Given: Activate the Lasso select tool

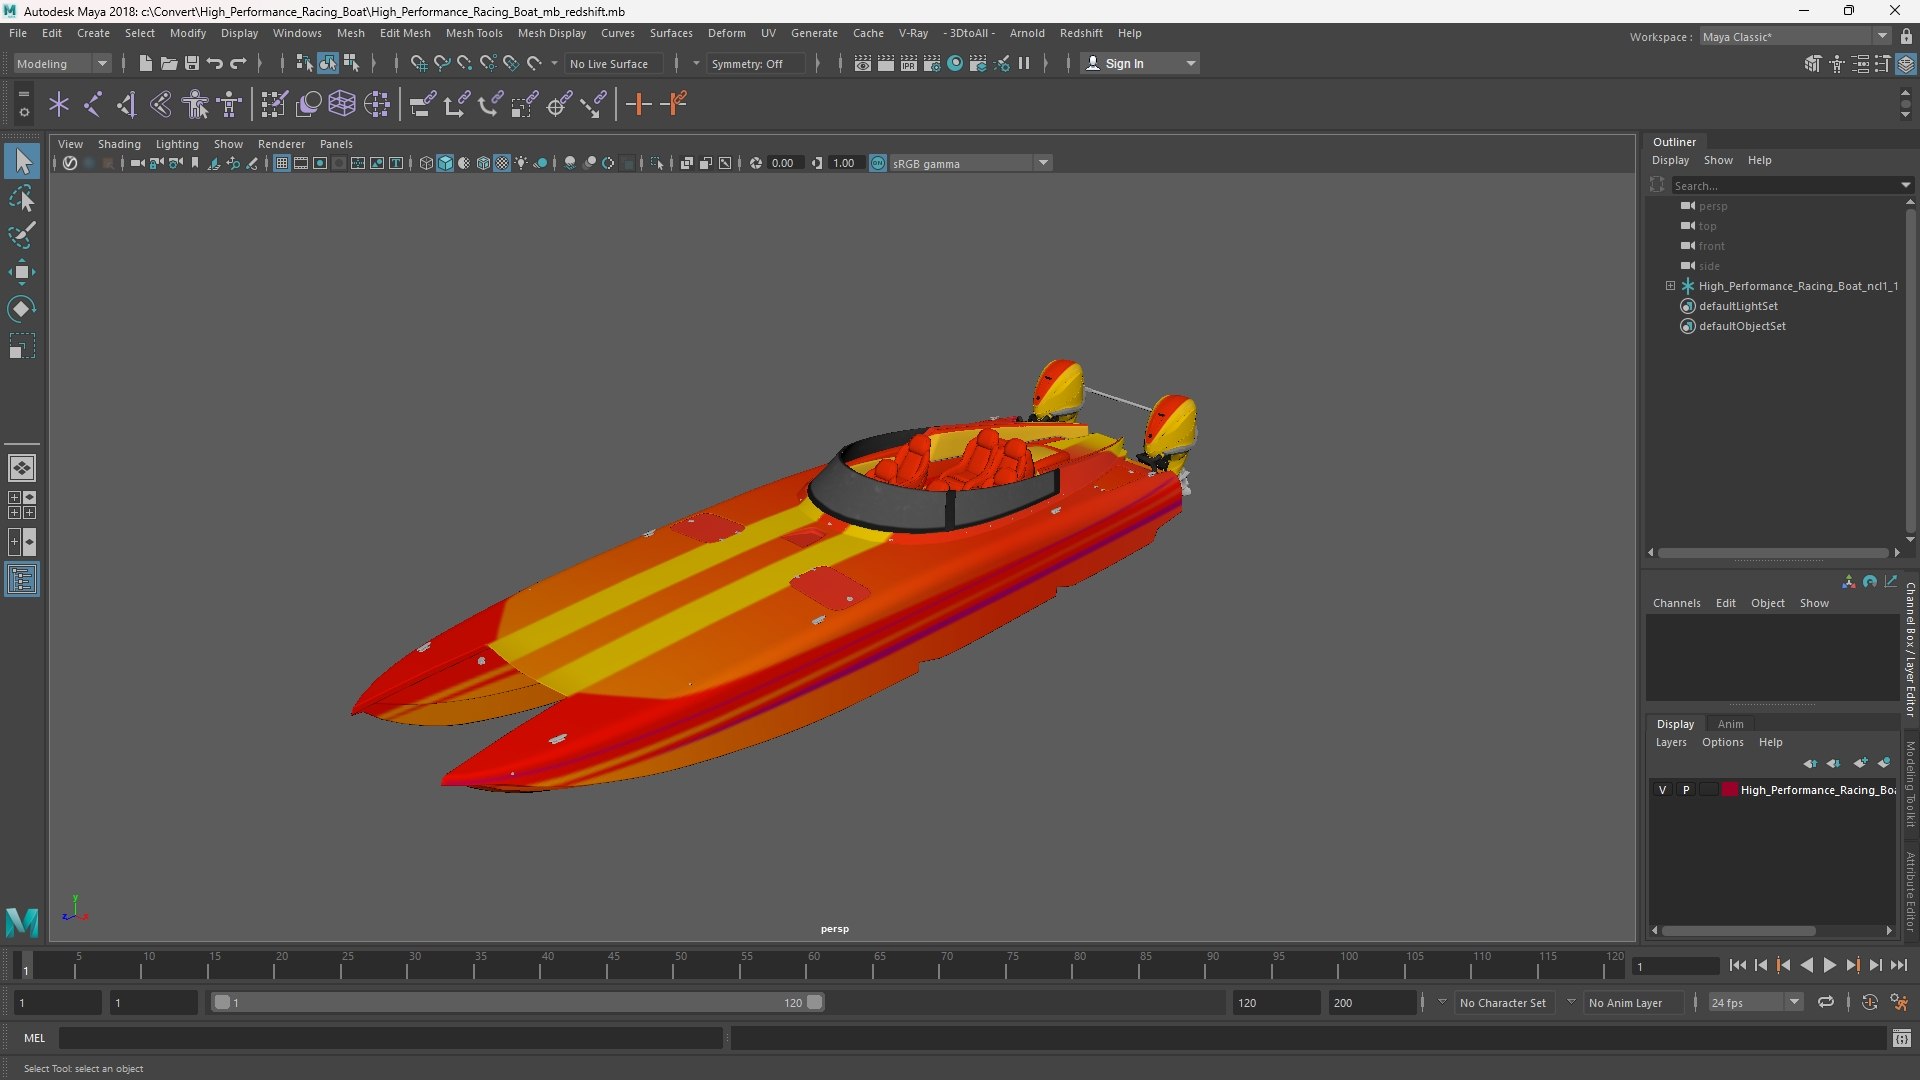Looking at the screenshot, I should [22, 198].
